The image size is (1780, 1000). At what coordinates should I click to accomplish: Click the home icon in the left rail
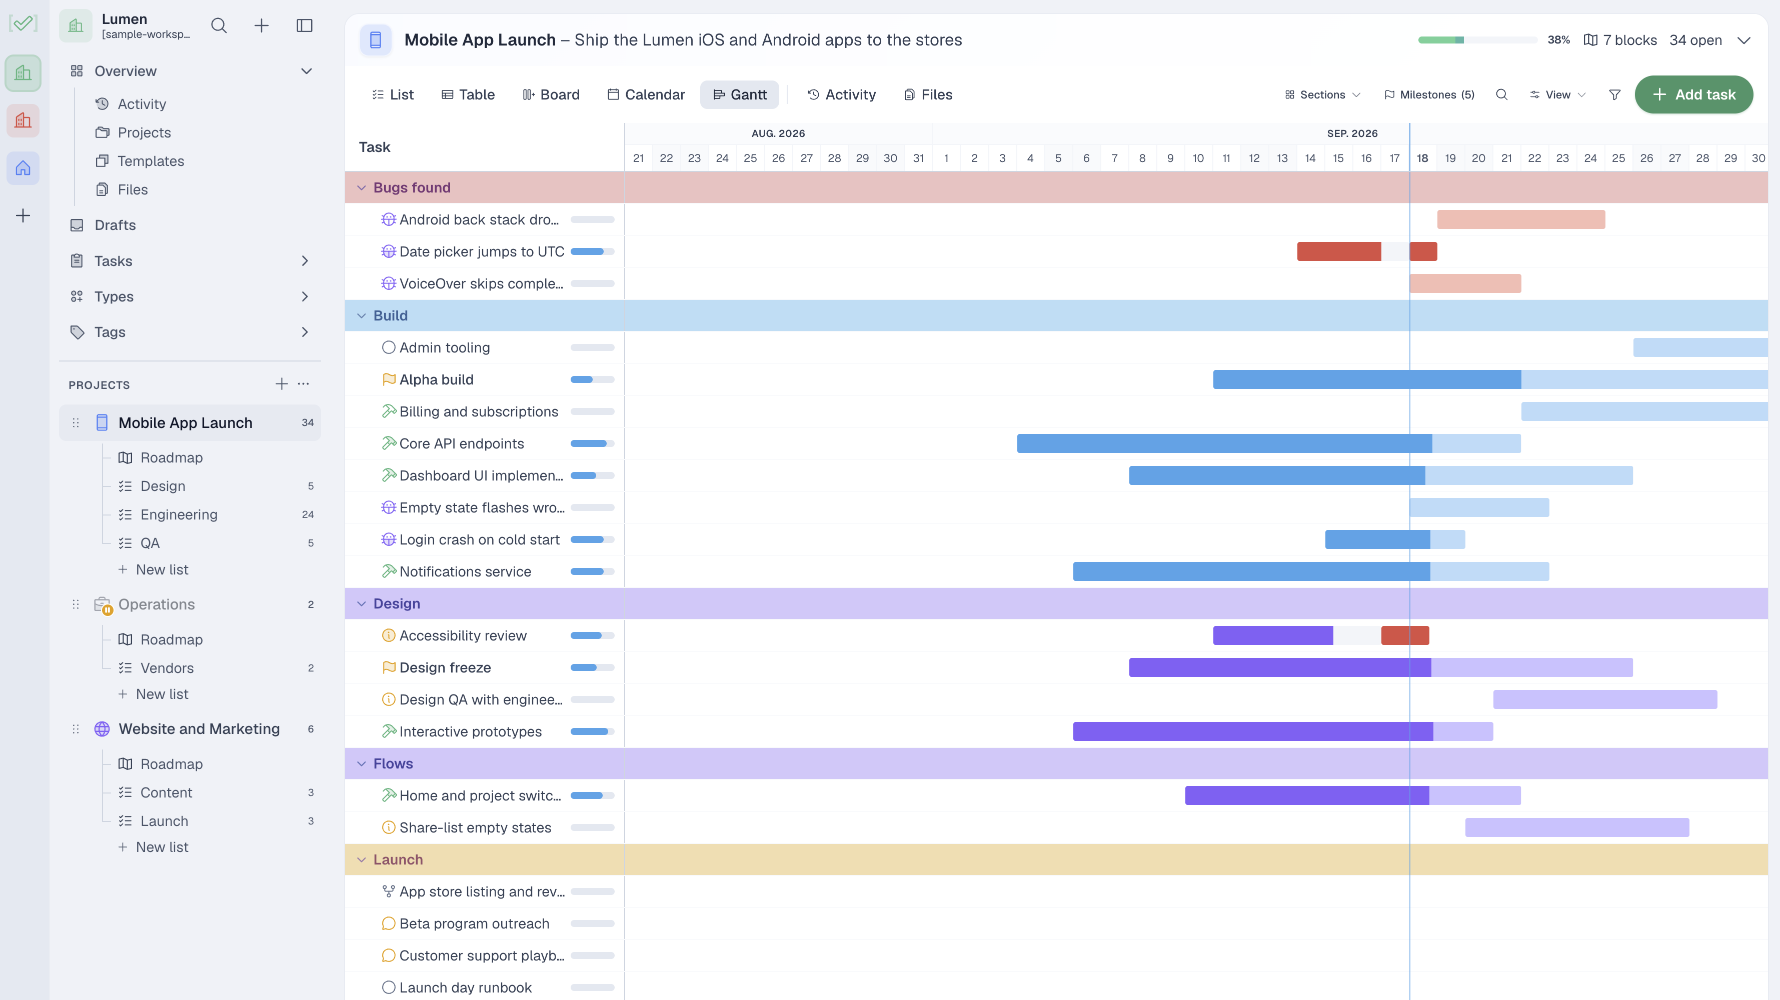tap(23, 168)
